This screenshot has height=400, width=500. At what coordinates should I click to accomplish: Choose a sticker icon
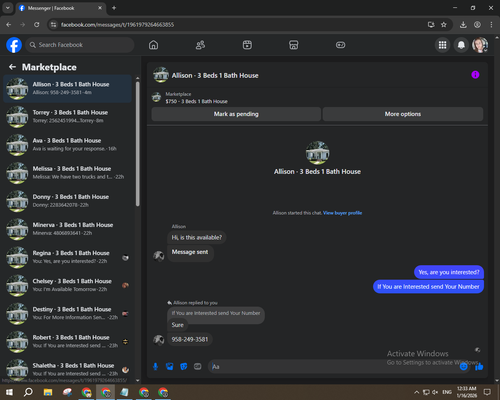(184, 367)
